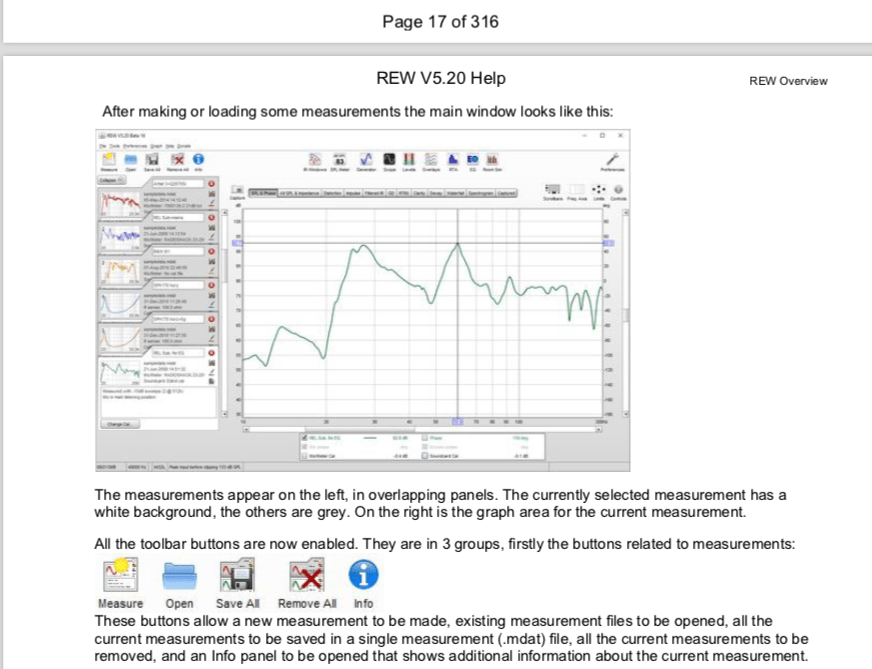Click the Change Cal... button
872x669 pixels.
pyautogui.click(x=120, y=424)
